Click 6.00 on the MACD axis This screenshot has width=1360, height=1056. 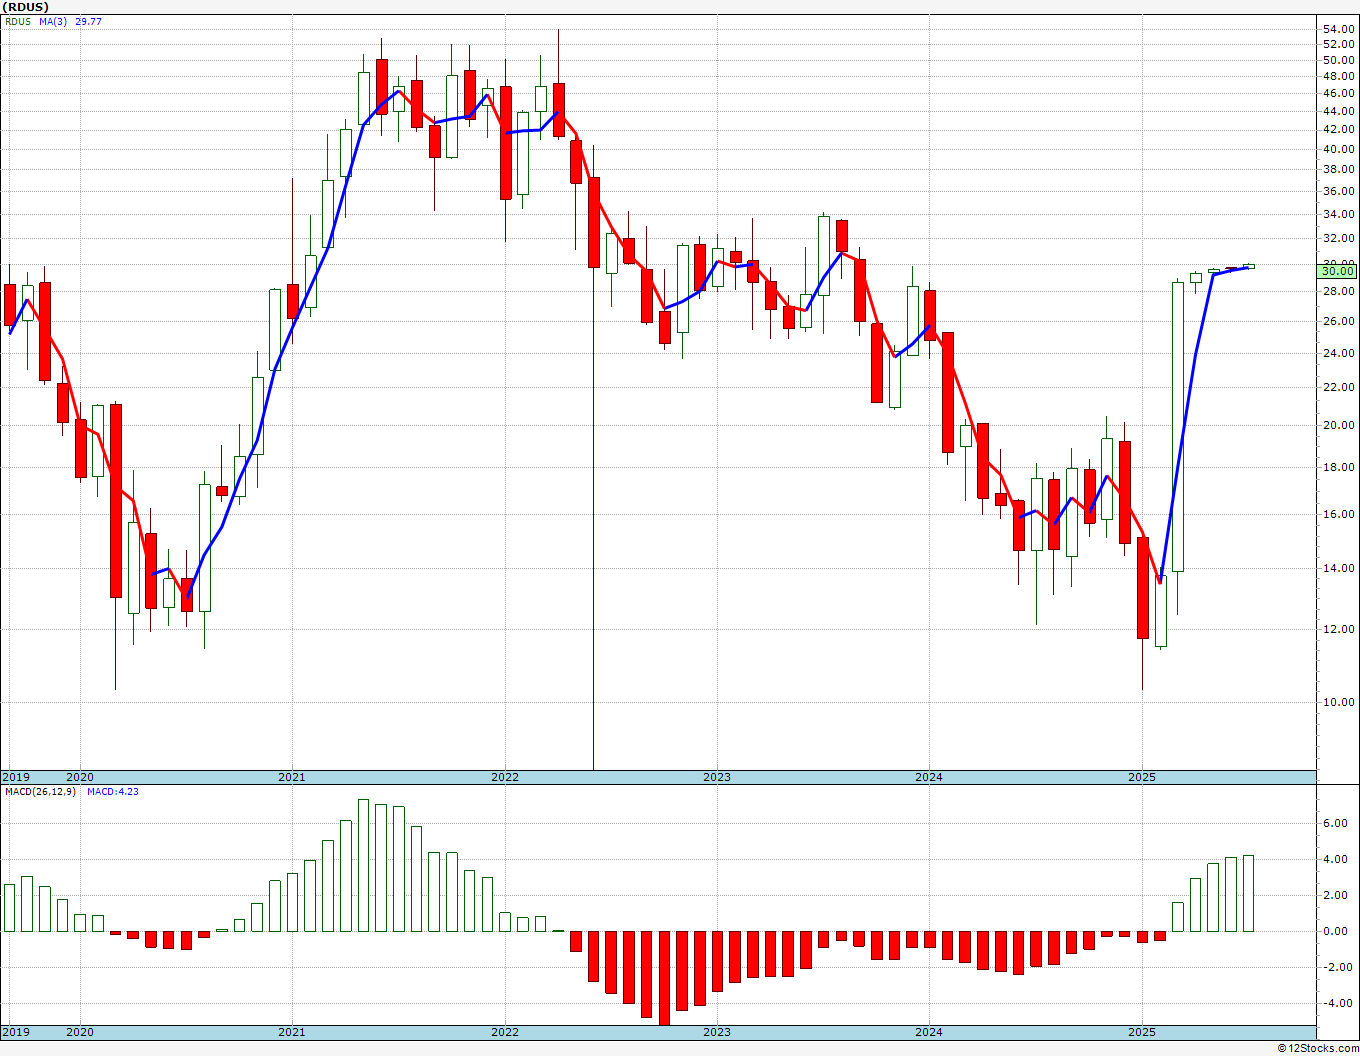pyautogui.click(x=1335, y=824)
